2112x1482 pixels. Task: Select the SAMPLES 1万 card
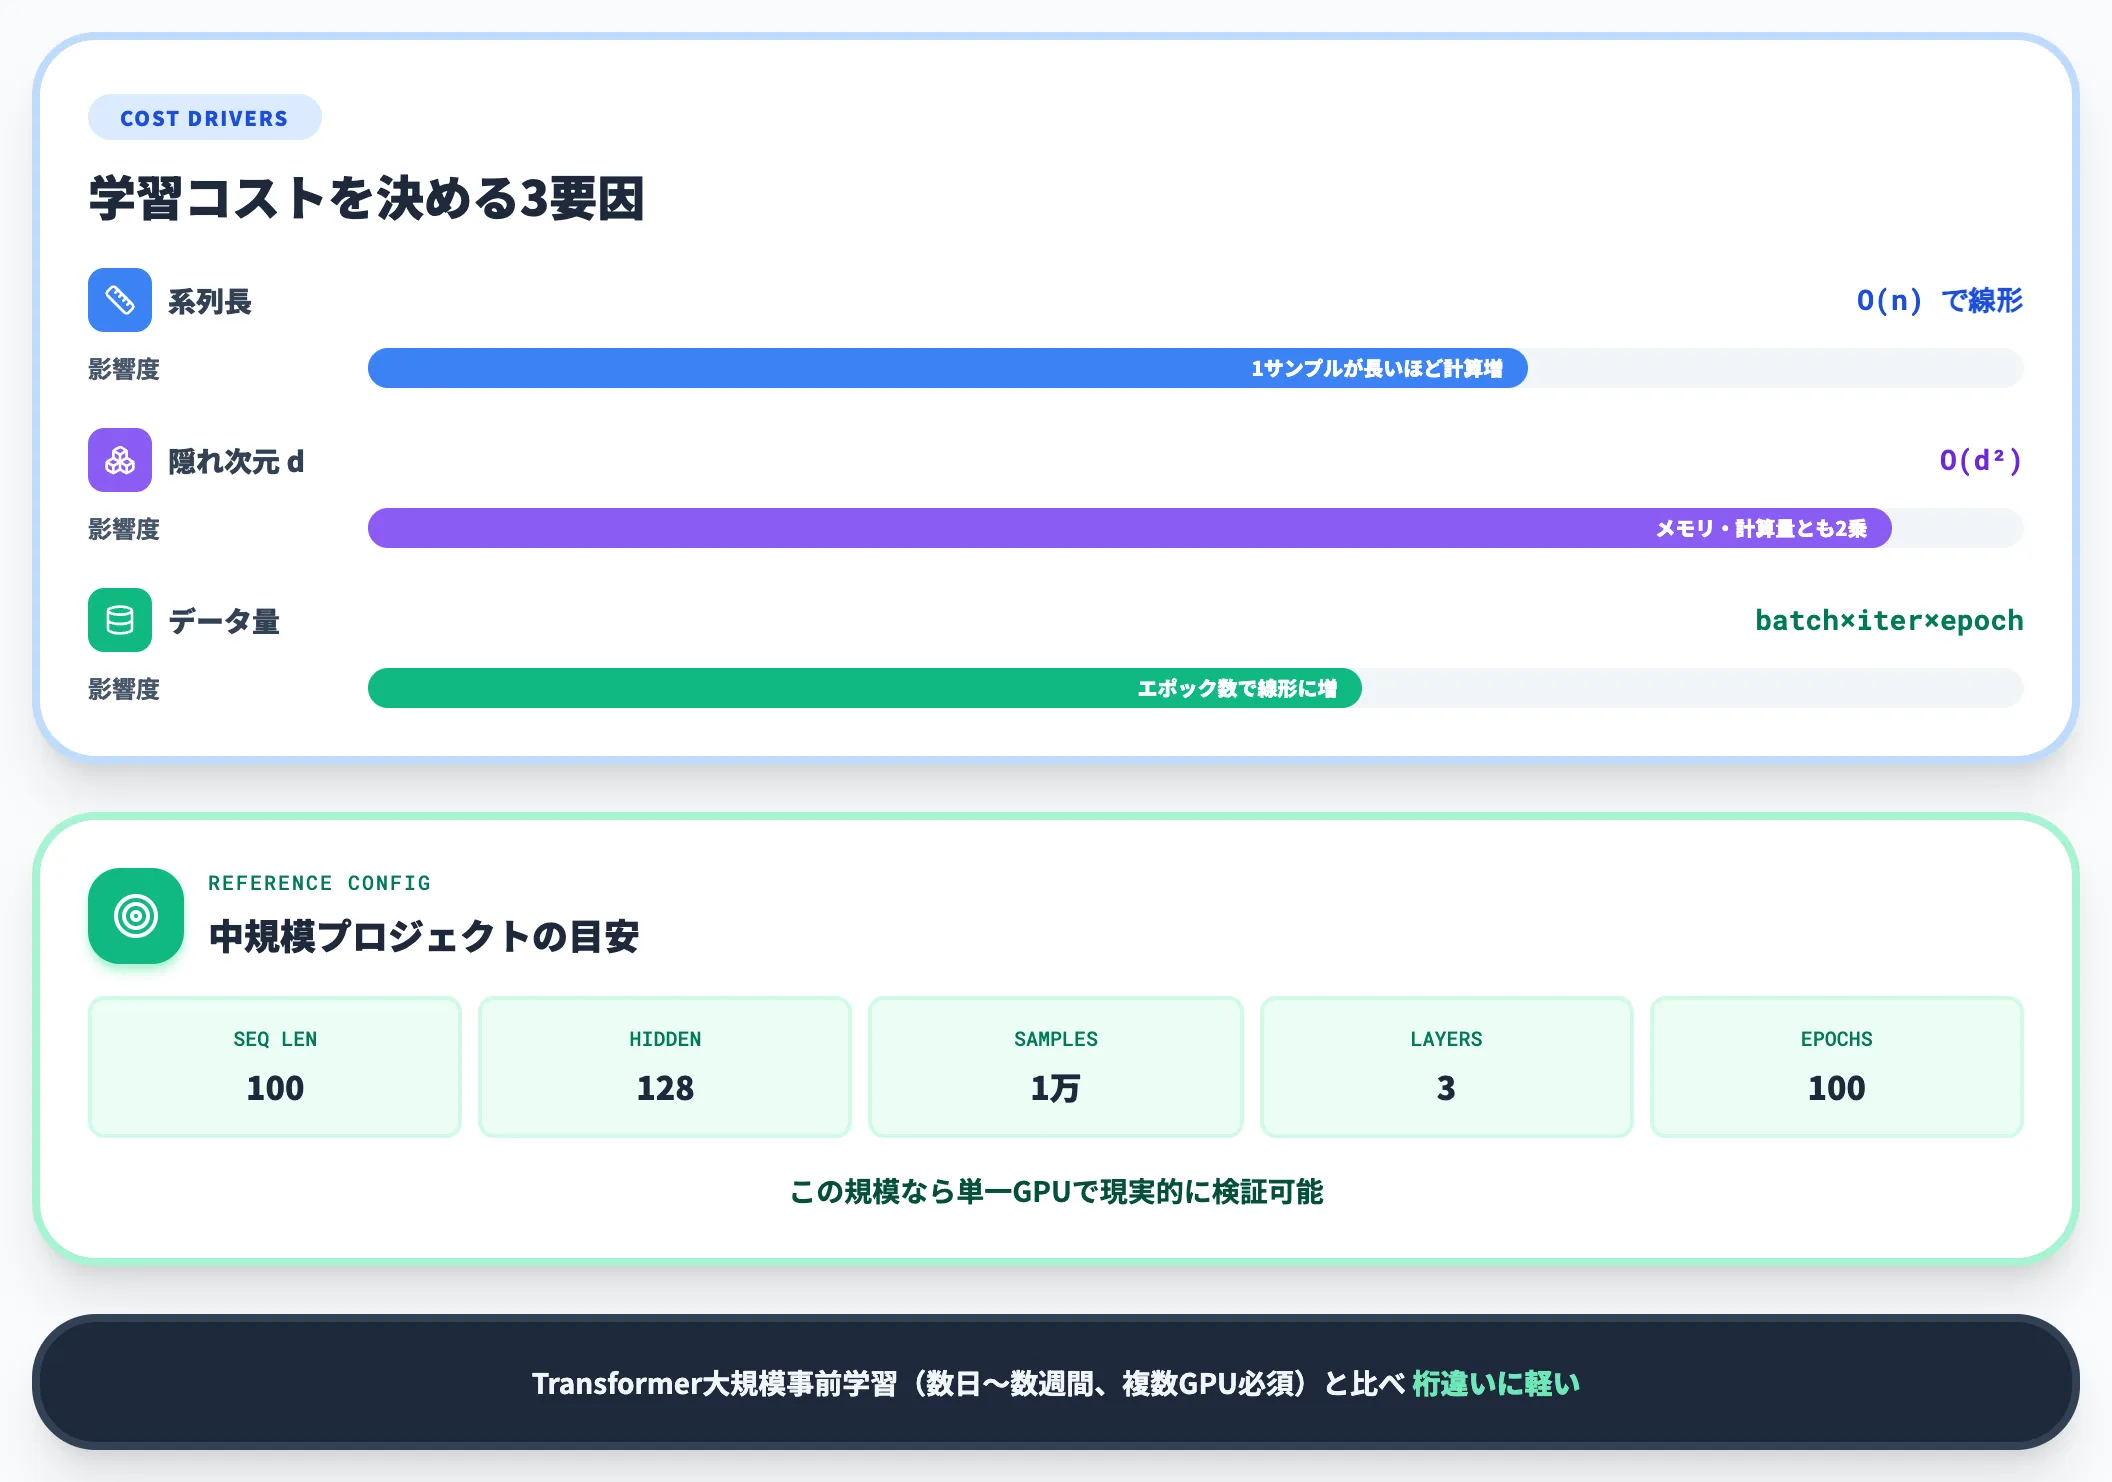pyautogui.click(x=1056, y=1067)
